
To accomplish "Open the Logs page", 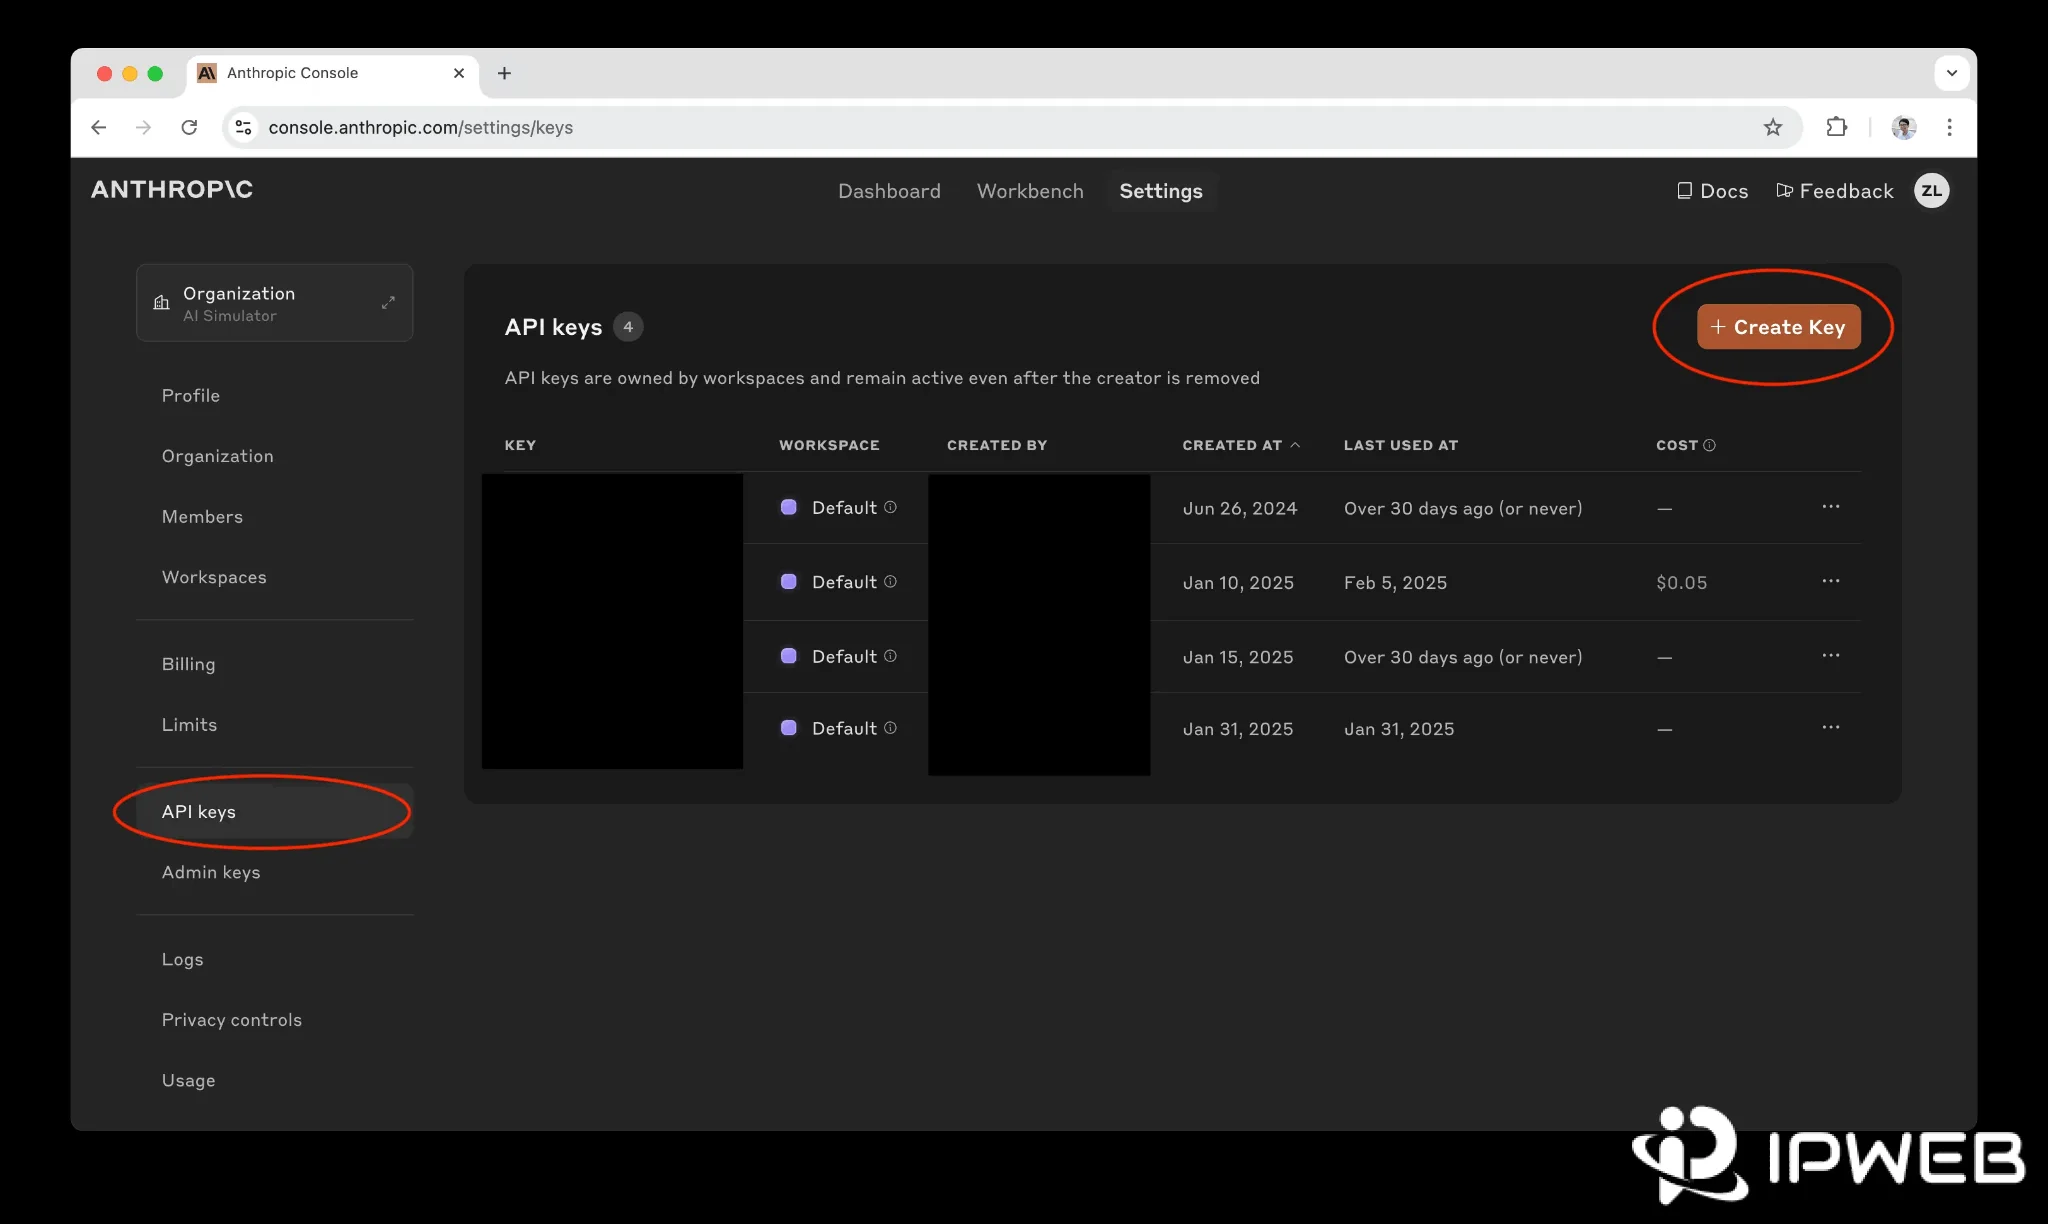I will pyautogui.click(x=182, y=959).
